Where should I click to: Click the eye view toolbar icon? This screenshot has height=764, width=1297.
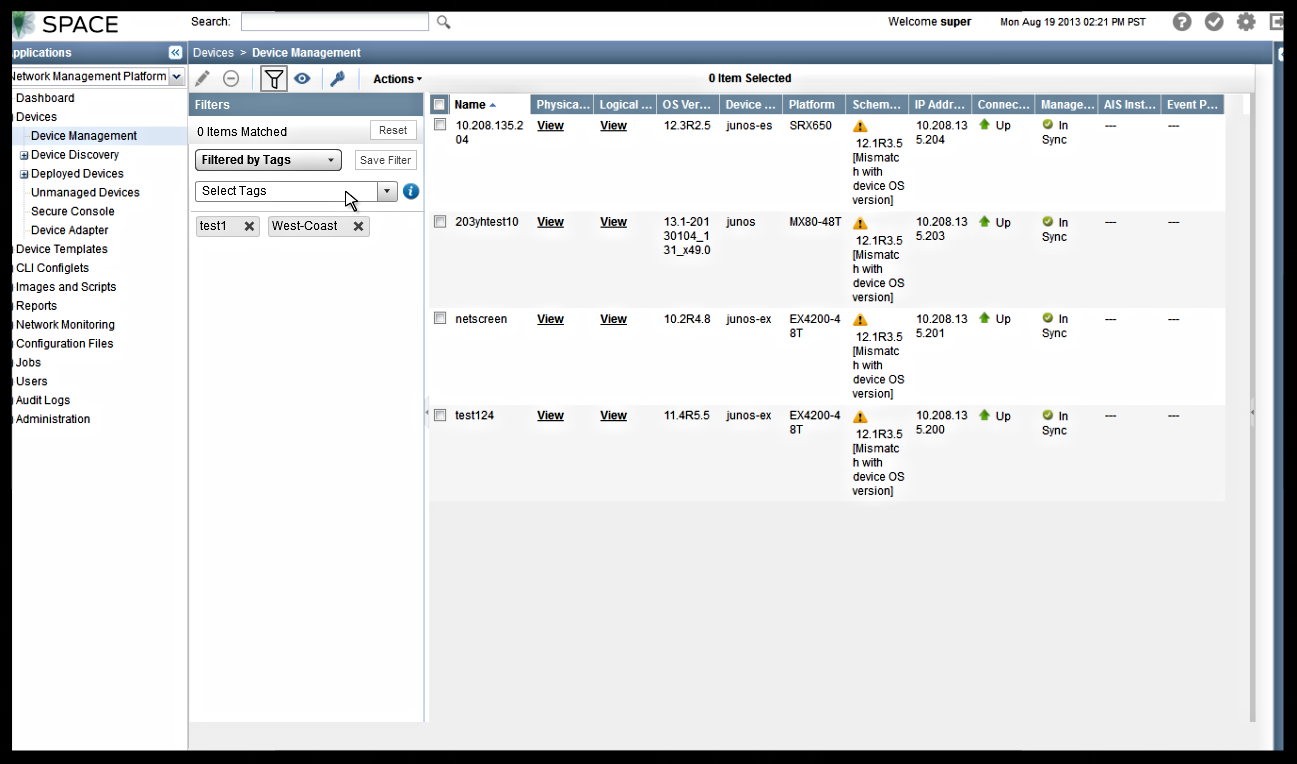[302, 78]
